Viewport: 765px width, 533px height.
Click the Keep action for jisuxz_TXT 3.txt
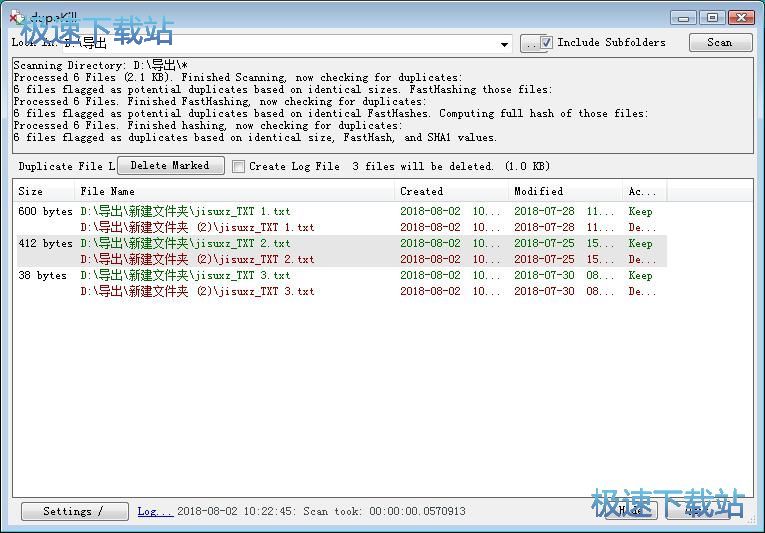[x=640, y=276]
